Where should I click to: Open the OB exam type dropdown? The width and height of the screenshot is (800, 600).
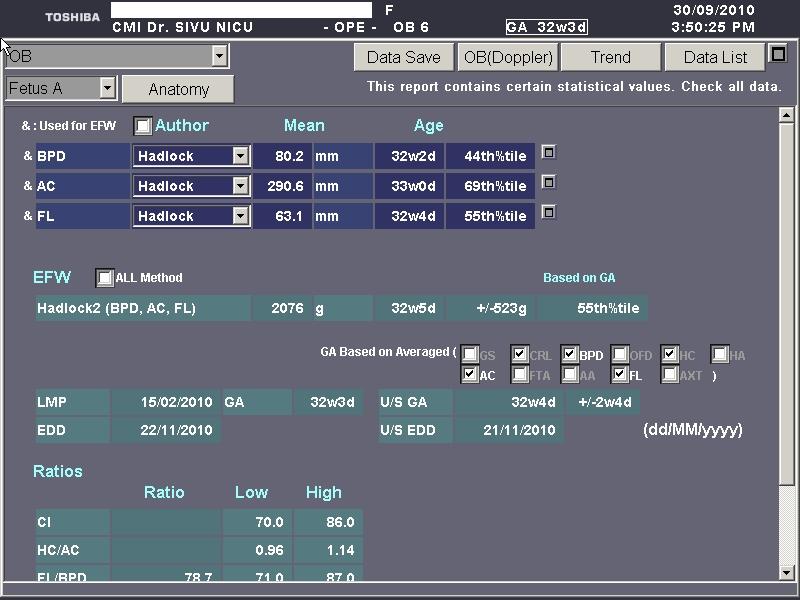pyautogui.click(x=219, y=57)
